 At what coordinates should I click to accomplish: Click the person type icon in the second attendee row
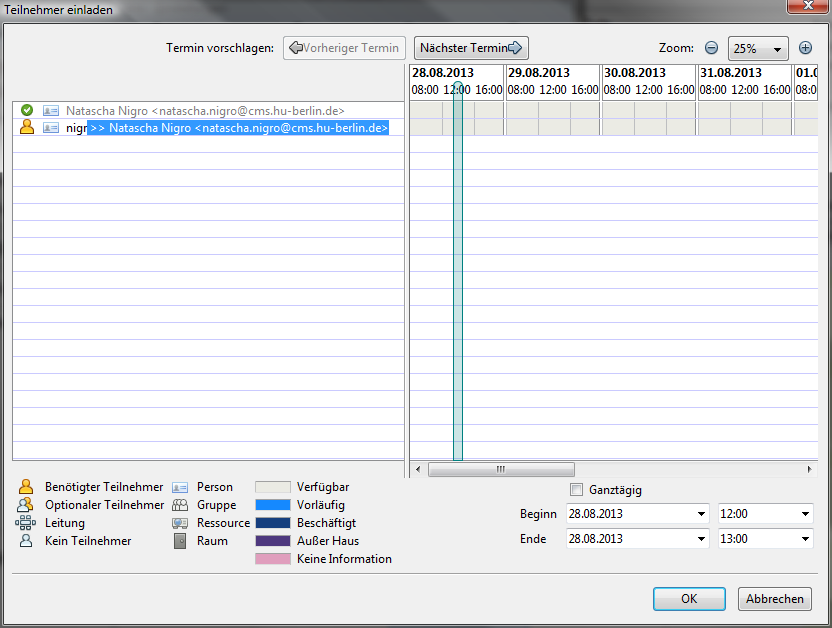click(51, 128)
